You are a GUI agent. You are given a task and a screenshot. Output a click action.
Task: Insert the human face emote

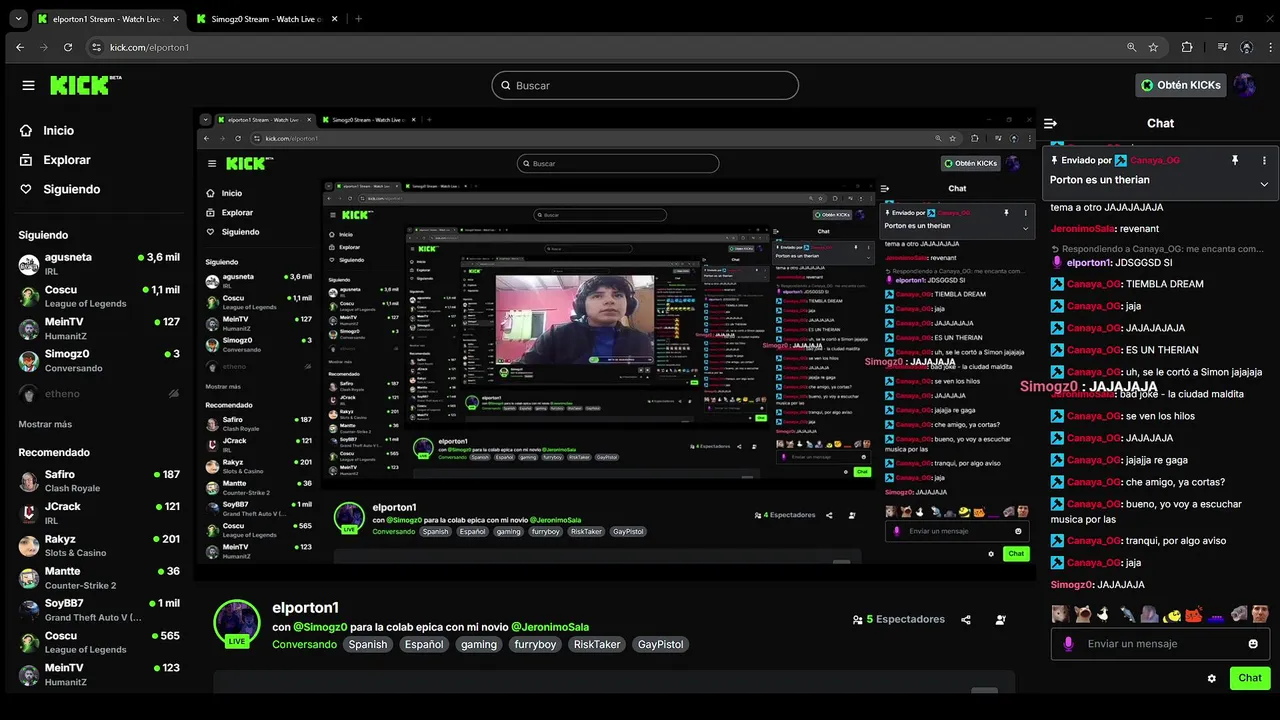pos(1261,614)
